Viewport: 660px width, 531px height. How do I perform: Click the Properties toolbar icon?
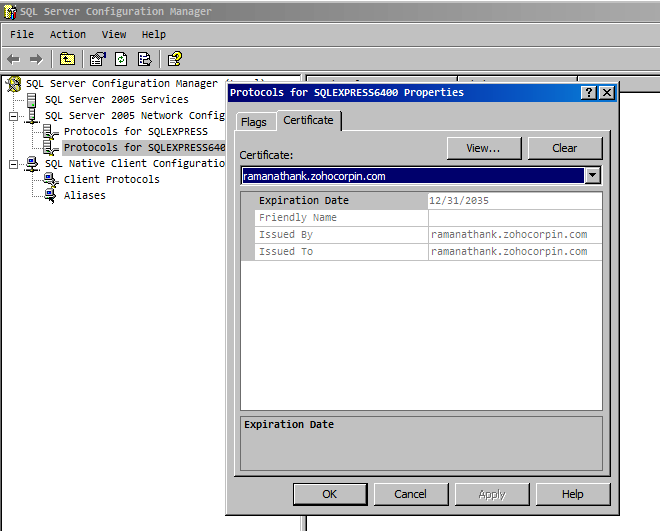click(97, 59)
